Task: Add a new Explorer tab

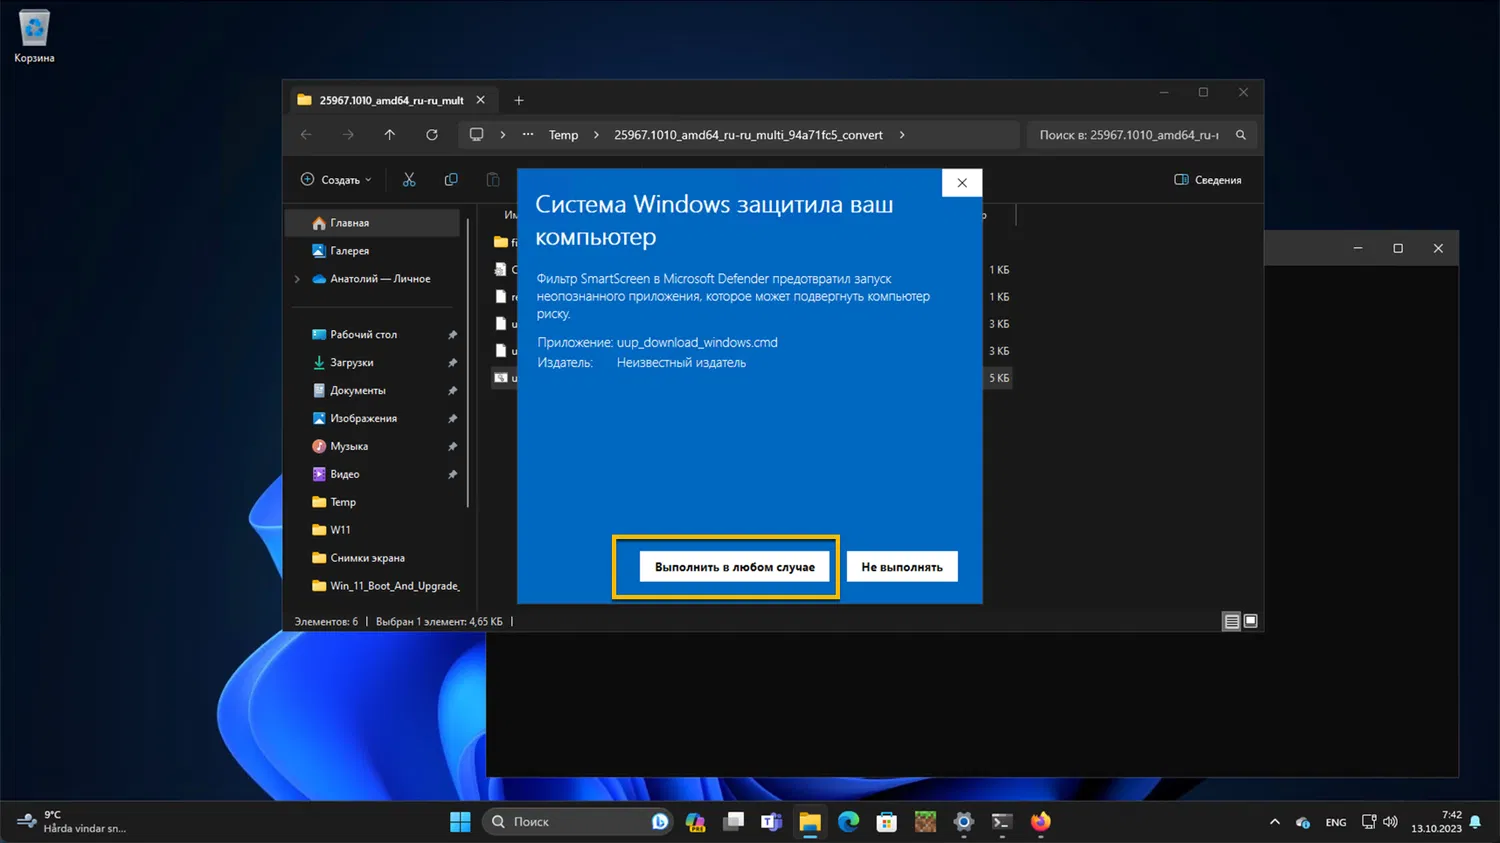Action: click(x=518, y=100)
